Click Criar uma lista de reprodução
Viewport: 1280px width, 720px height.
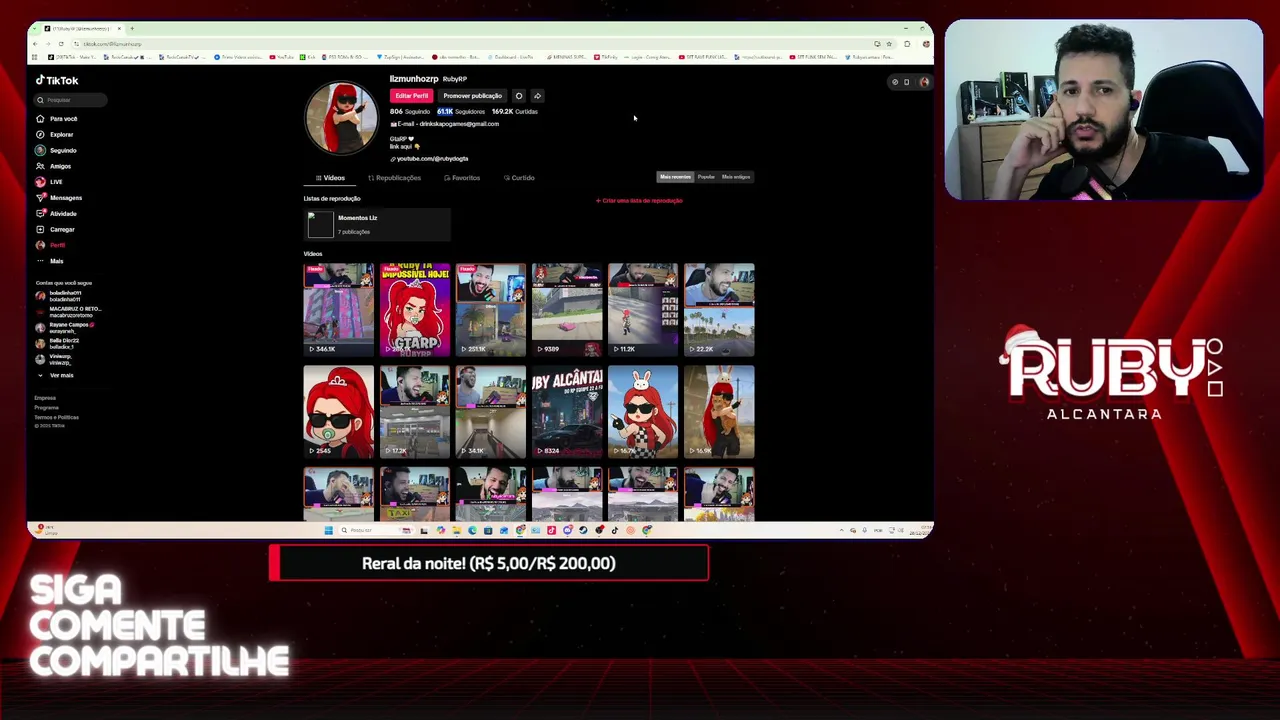click(x=639, y=201)
